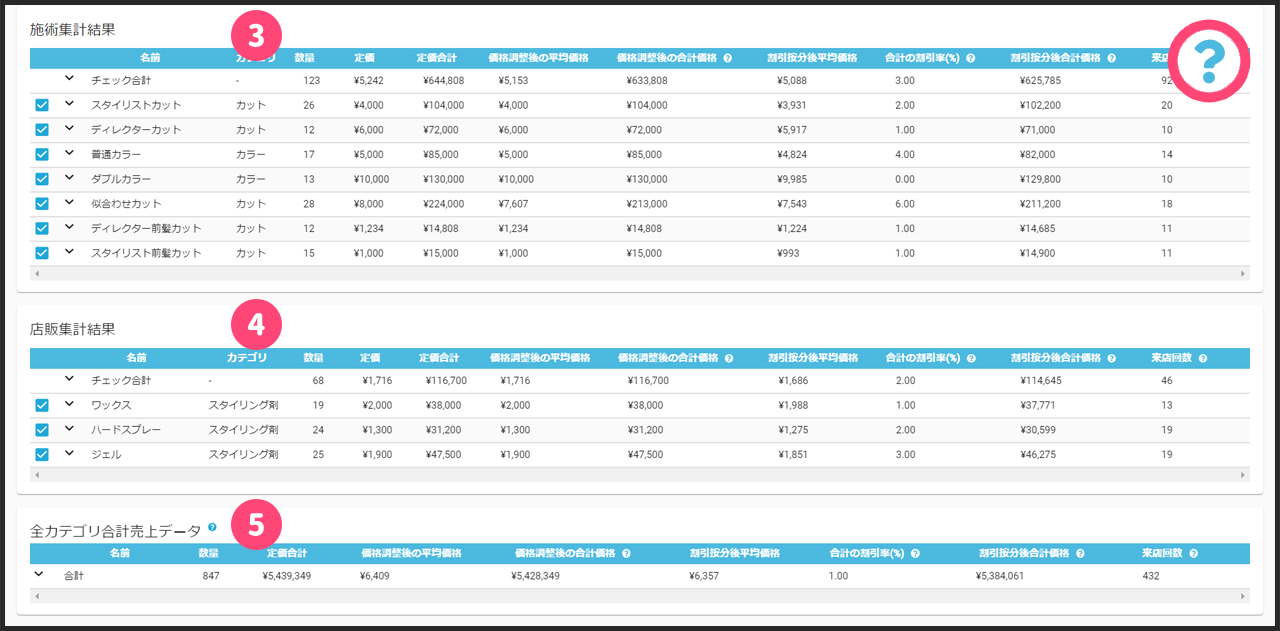The height and width of the screenshot is (631, 1280).
Task: Expand チェック合計 row in 施術集計結果
Action: (70, 78)
